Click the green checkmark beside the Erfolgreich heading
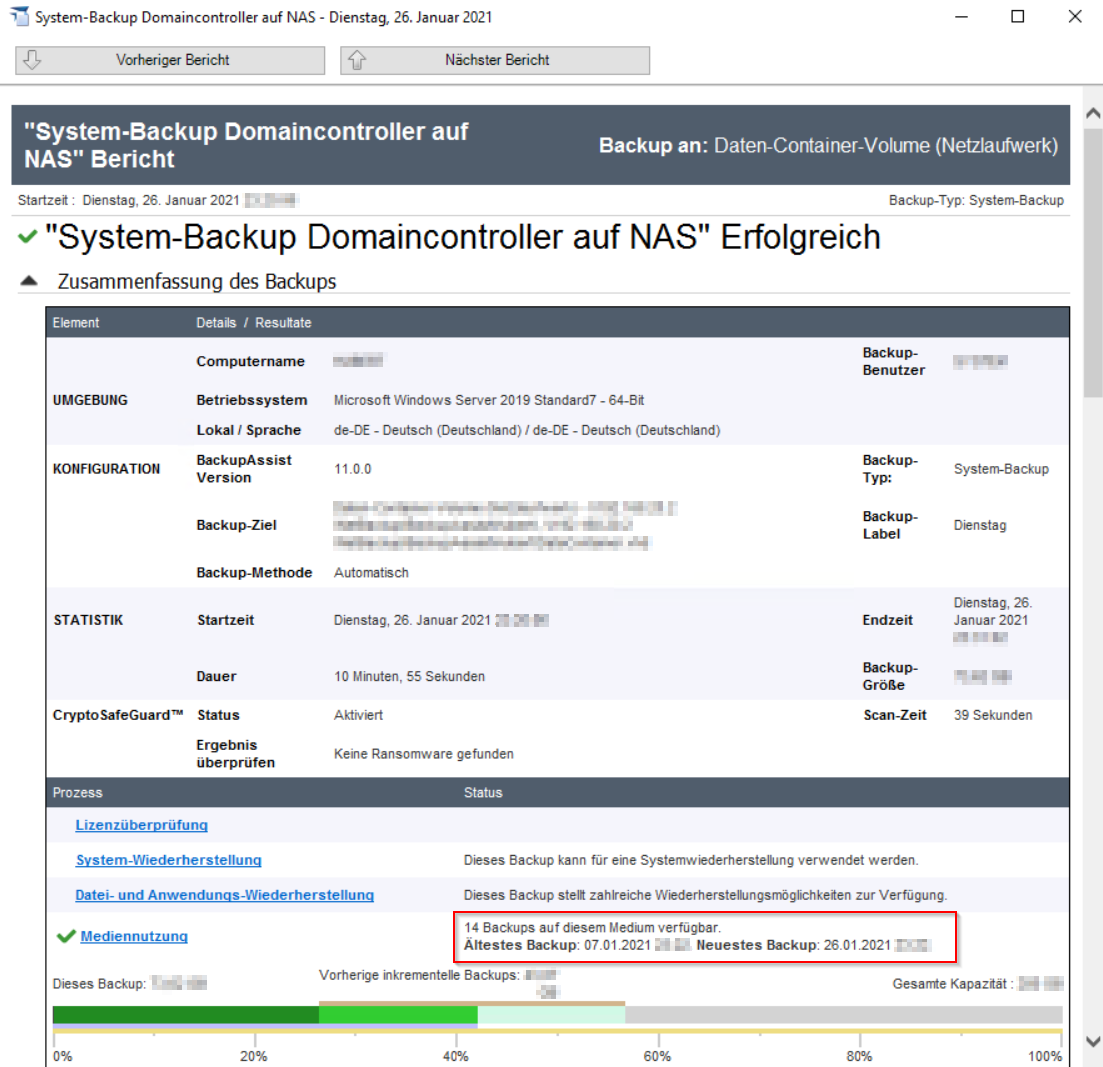This screenshot has width=1103, height=1067. pos(28,238)
